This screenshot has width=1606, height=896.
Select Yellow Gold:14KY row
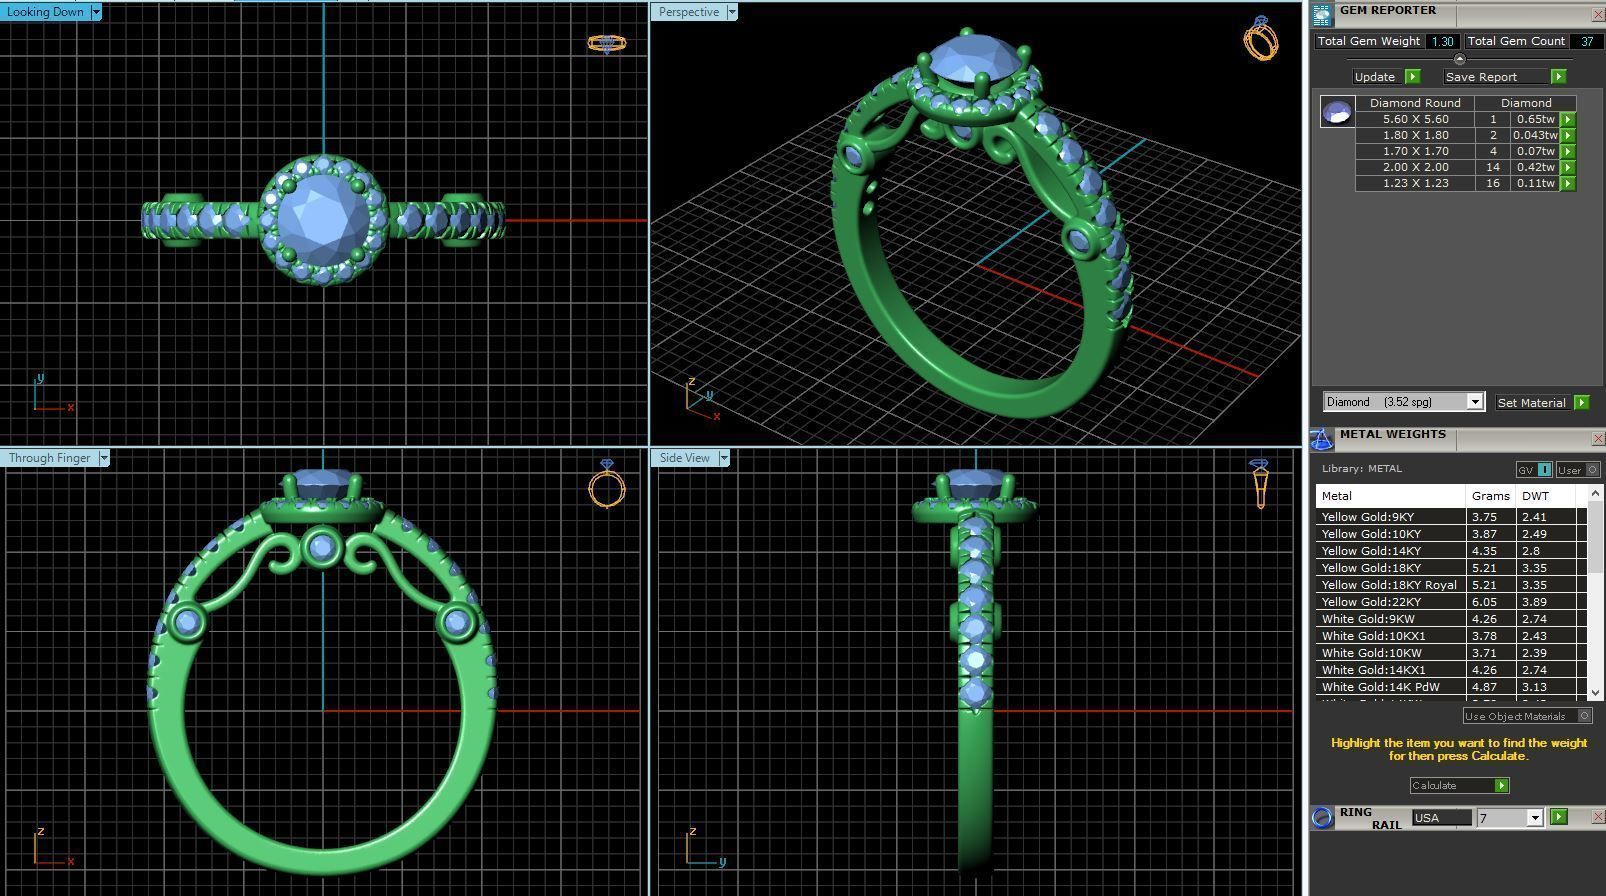[1450, 551]
